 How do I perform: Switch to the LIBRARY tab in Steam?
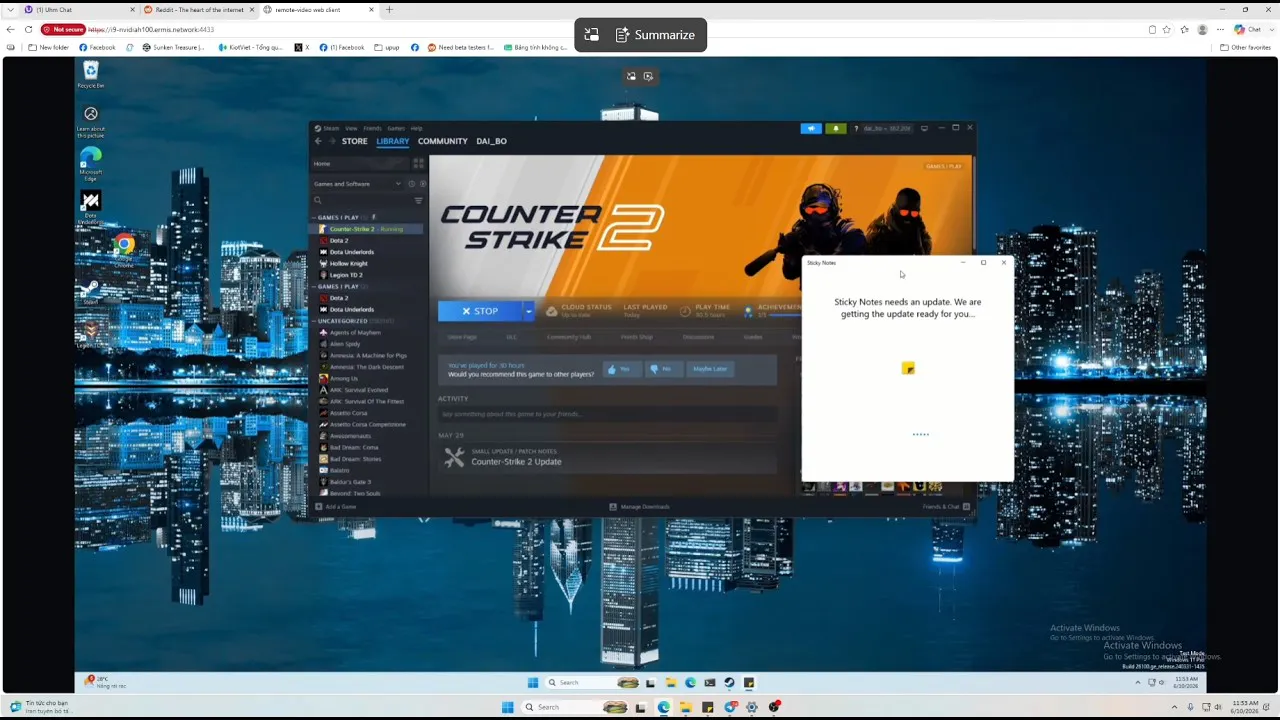pos(393,141)
